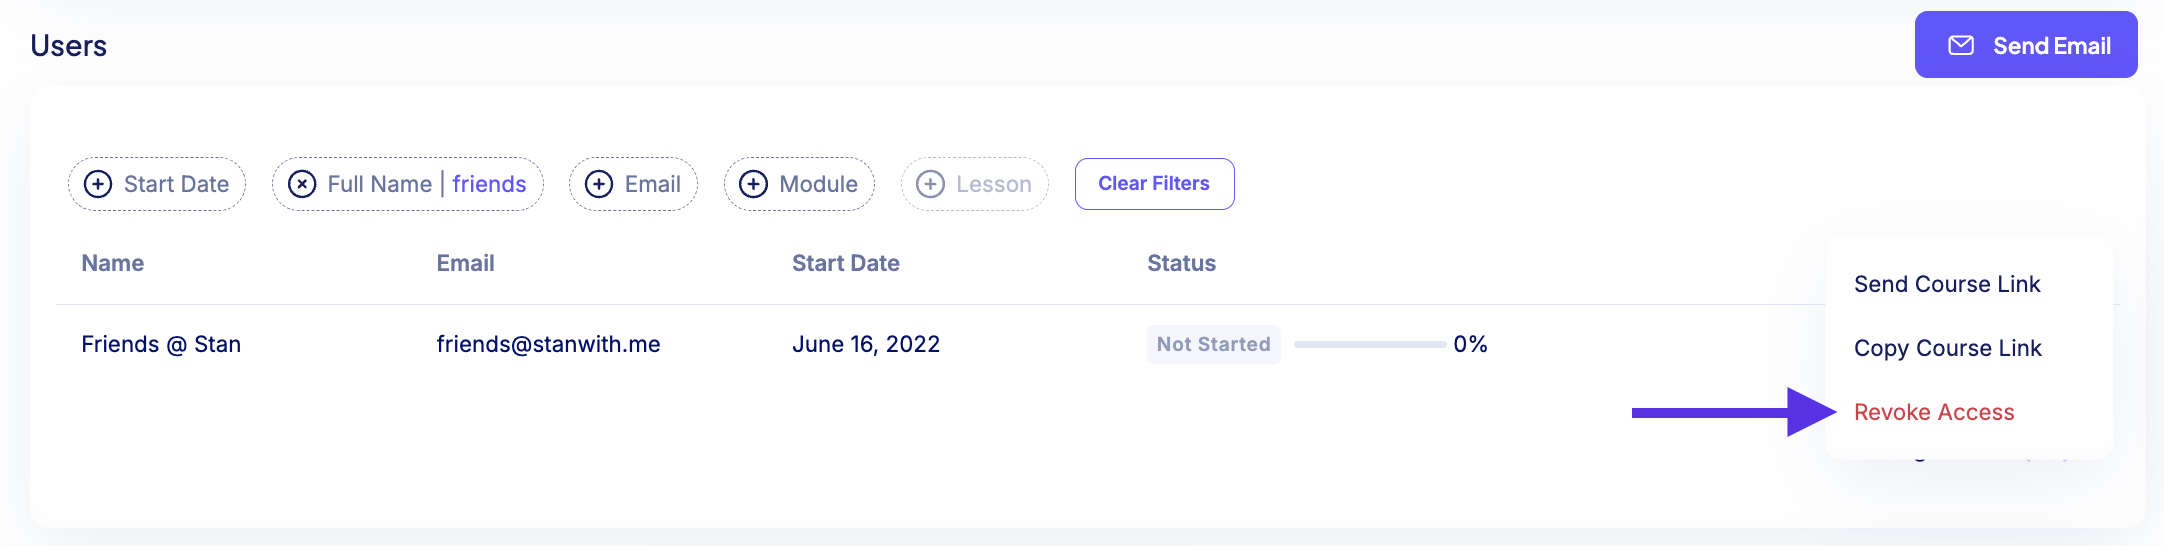
Task: Edit the Full Name friends filter value
Action: (x=489, y=184)
